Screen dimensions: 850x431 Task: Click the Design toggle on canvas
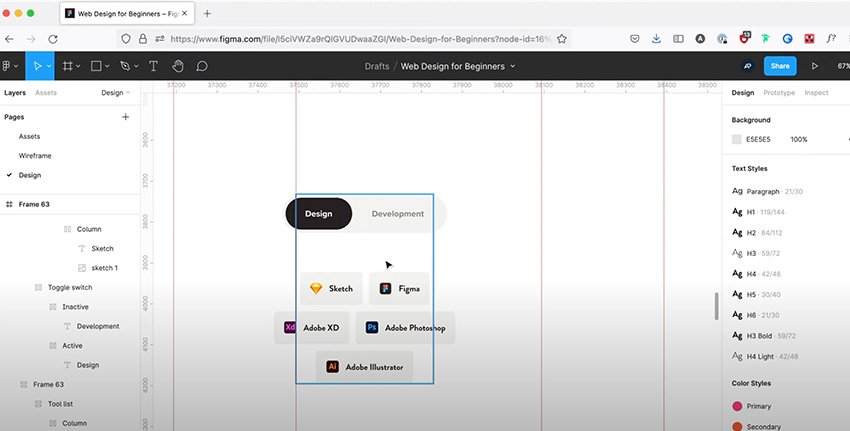(x=319, y=214)
